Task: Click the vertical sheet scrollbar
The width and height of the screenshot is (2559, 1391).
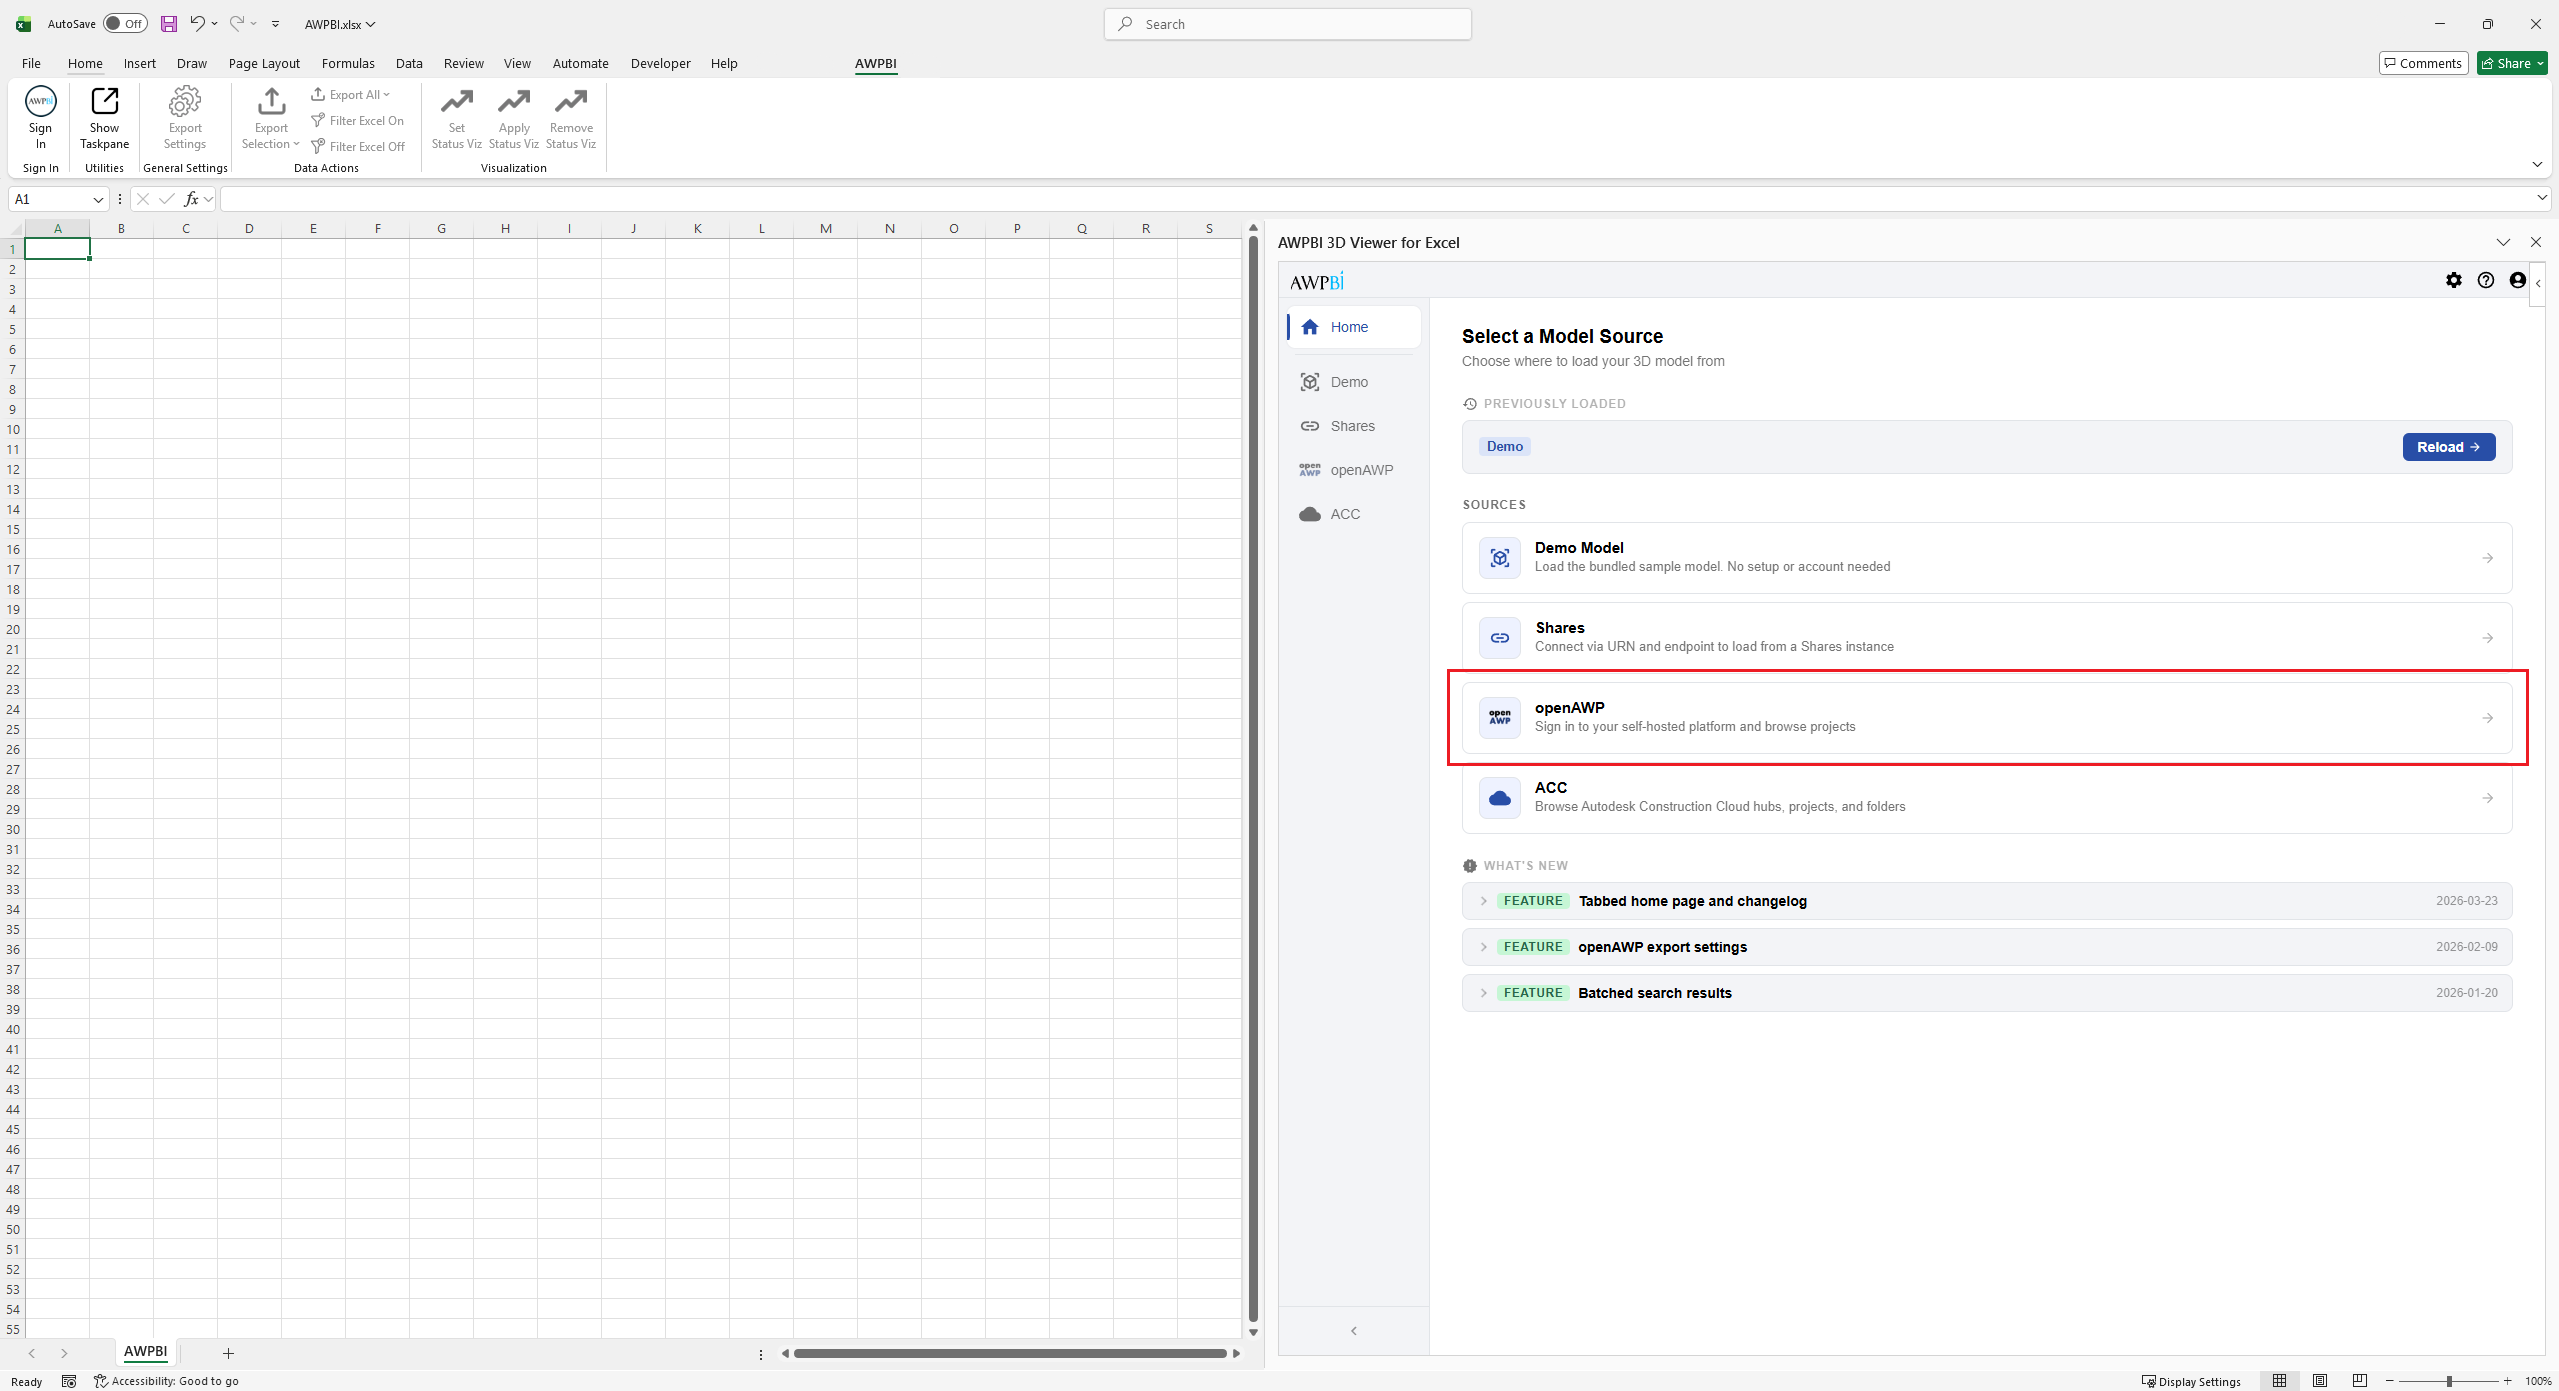Action: 1253,780
